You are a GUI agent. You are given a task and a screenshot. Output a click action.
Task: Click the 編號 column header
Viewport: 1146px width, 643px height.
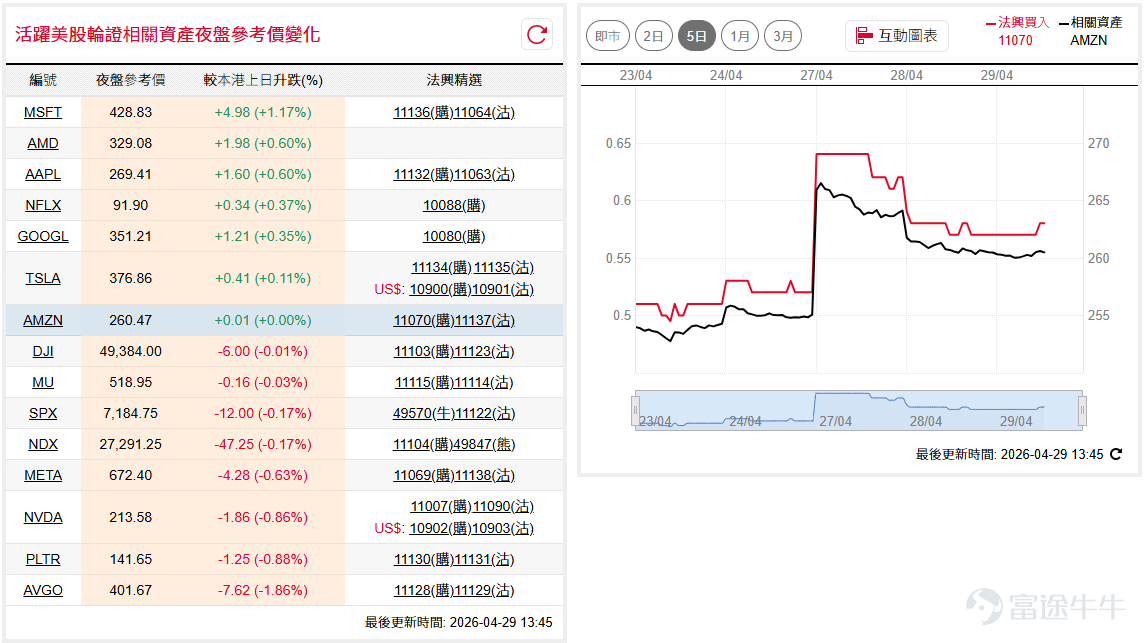click(x=43, y=80)
